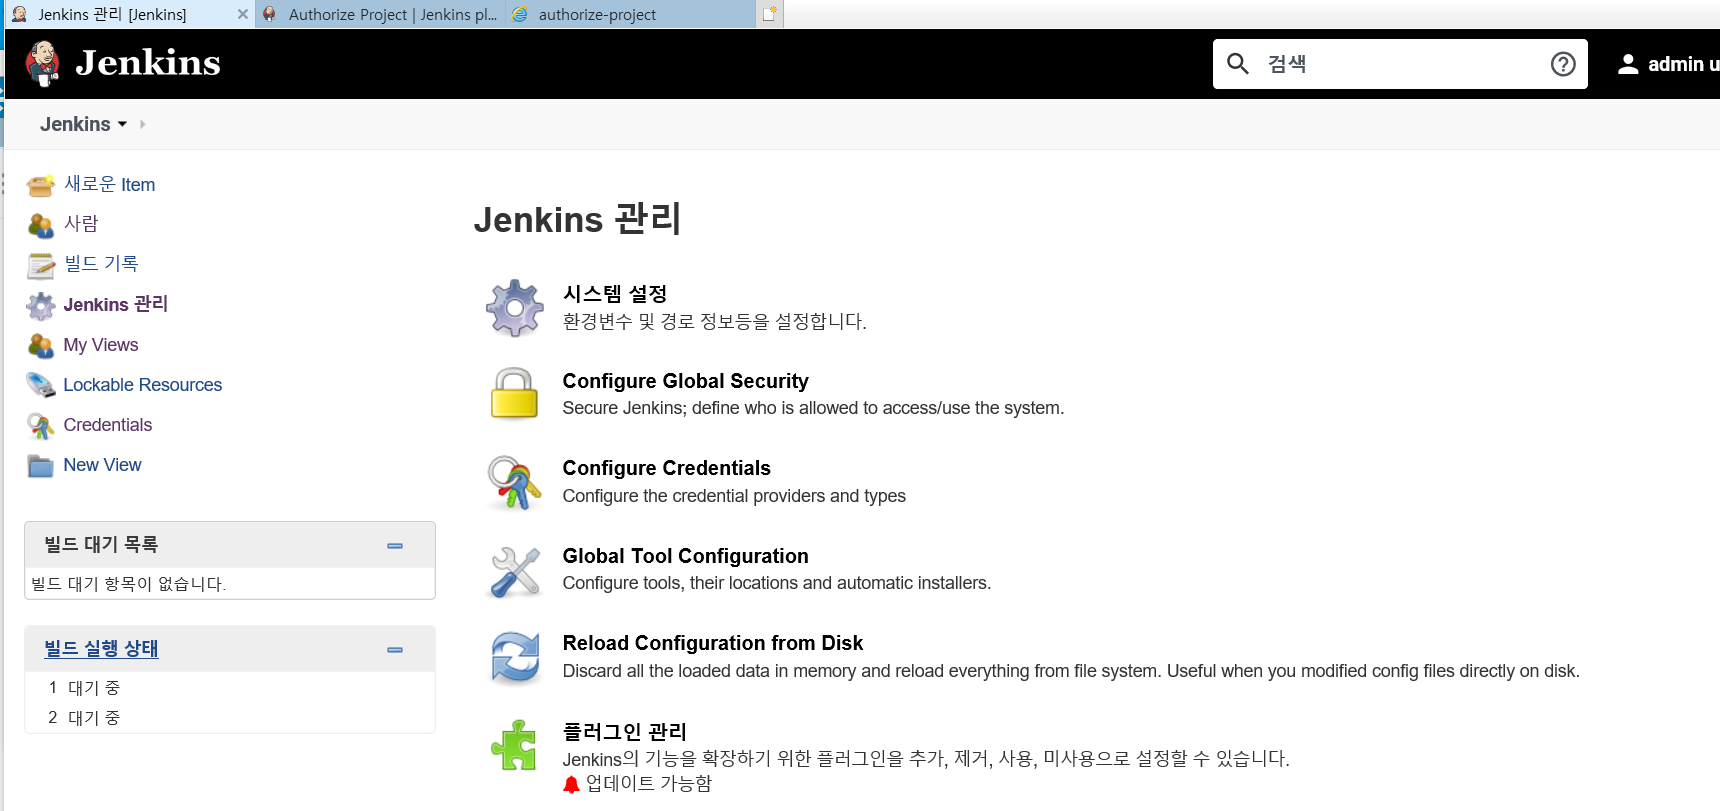Open a new browser tab button
Screen dimensions: 1720x811
click(770, 14)
